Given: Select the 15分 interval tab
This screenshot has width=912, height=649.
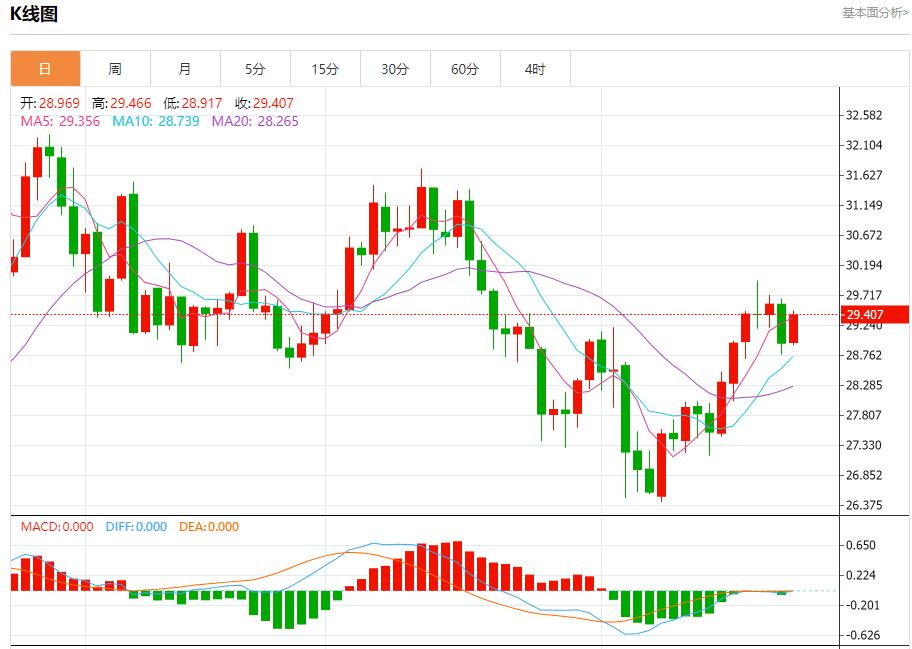Looking at the screenshot, I should [x=325, y=69].
